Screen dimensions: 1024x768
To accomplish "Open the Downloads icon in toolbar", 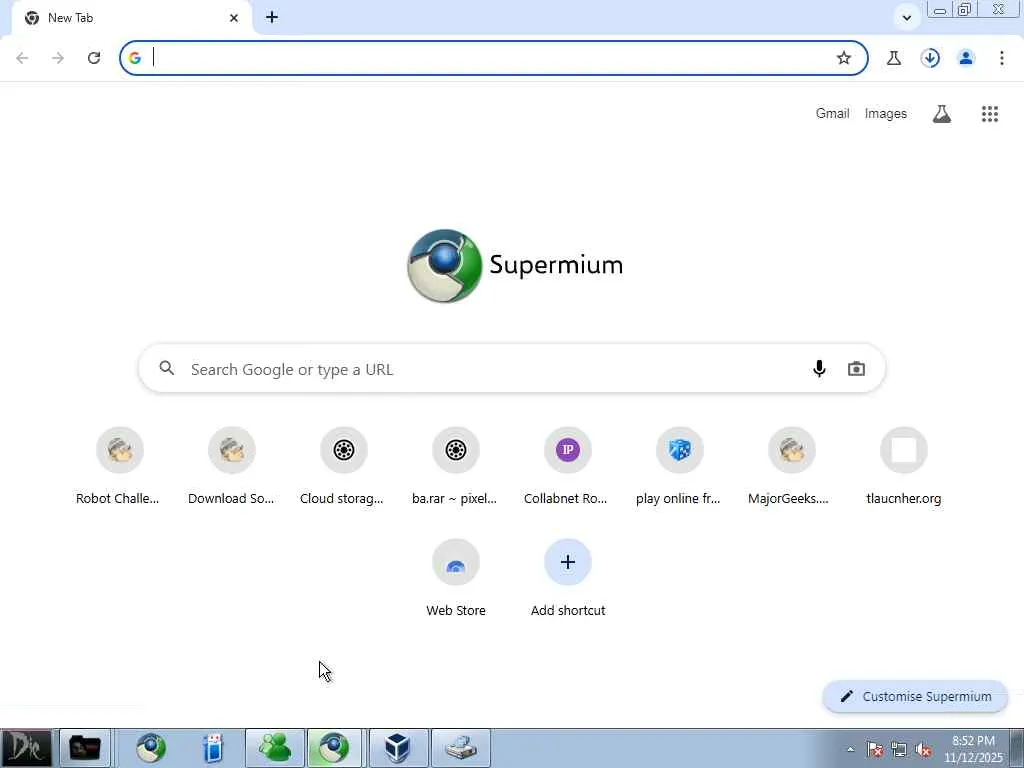I will click(x=930, y=58).
